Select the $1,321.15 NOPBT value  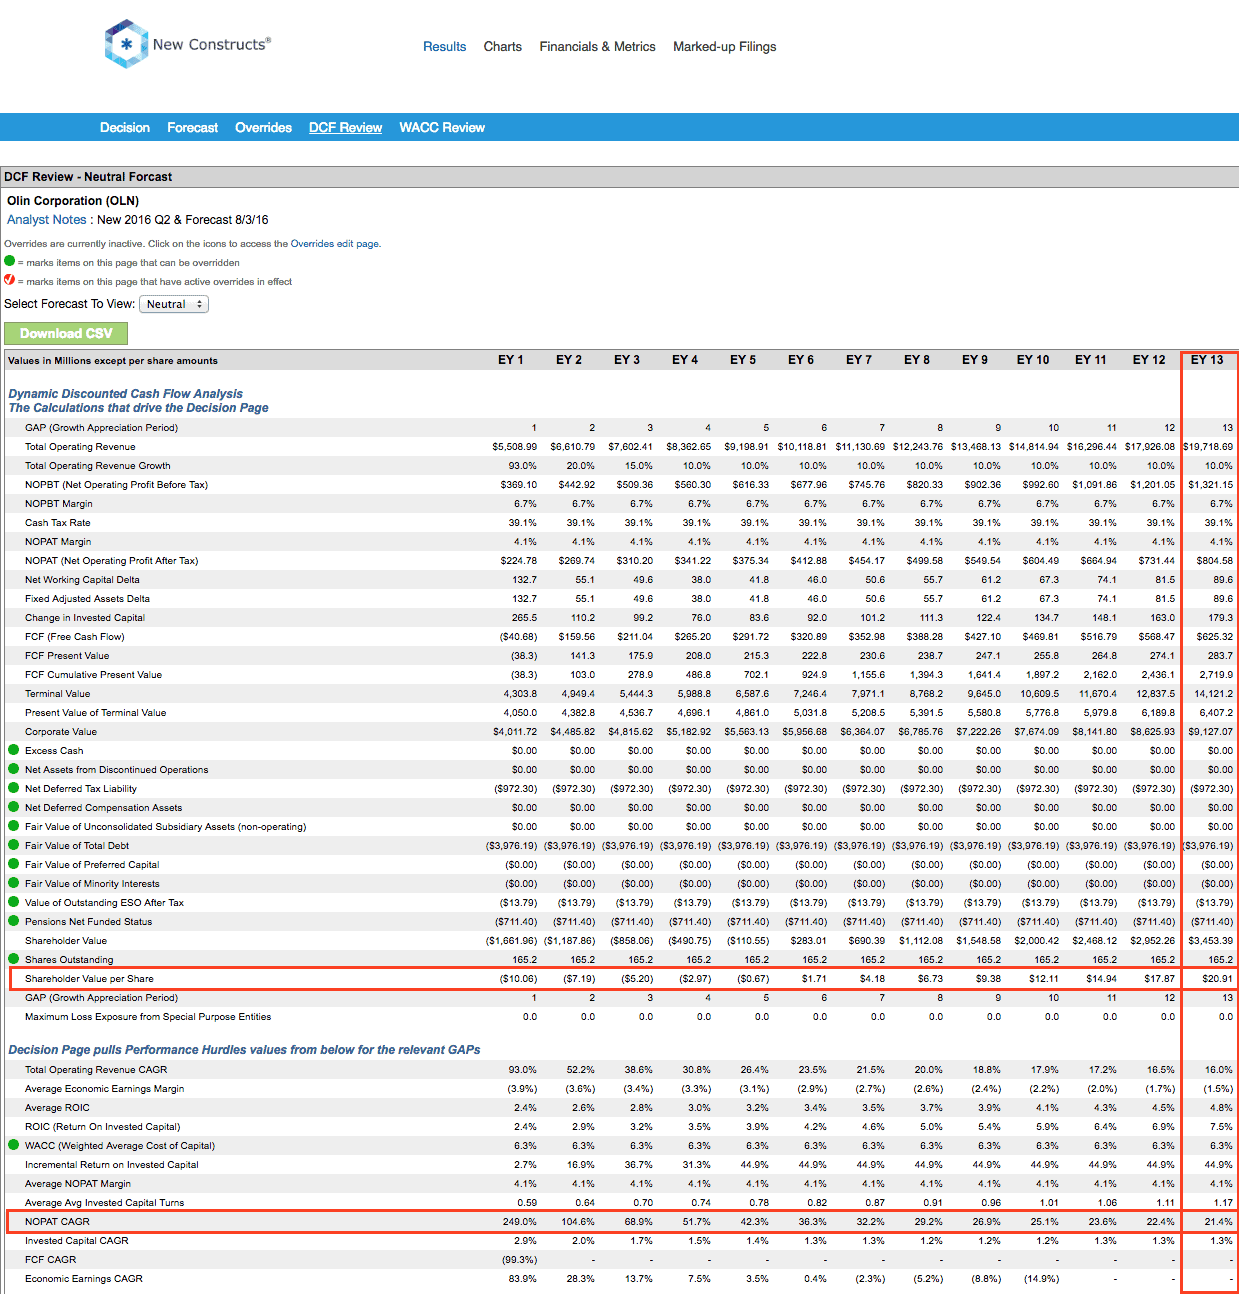1211,485
